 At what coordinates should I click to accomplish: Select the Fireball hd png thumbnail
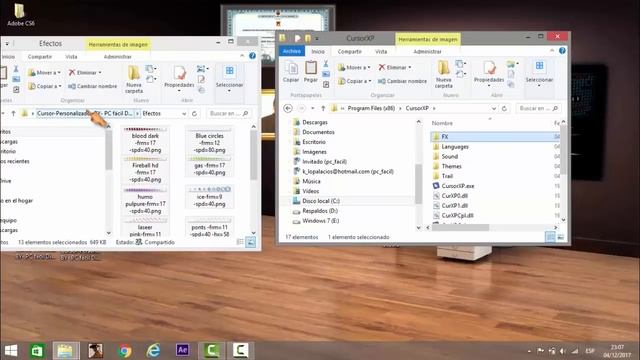point(145,169)
